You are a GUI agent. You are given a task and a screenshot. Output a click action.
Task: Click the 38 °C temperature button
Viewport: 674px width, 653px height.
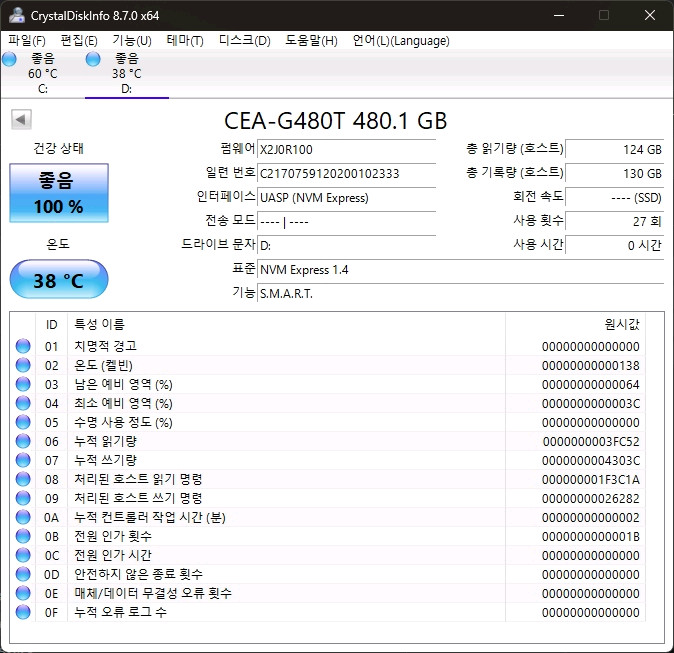point(59,279)
